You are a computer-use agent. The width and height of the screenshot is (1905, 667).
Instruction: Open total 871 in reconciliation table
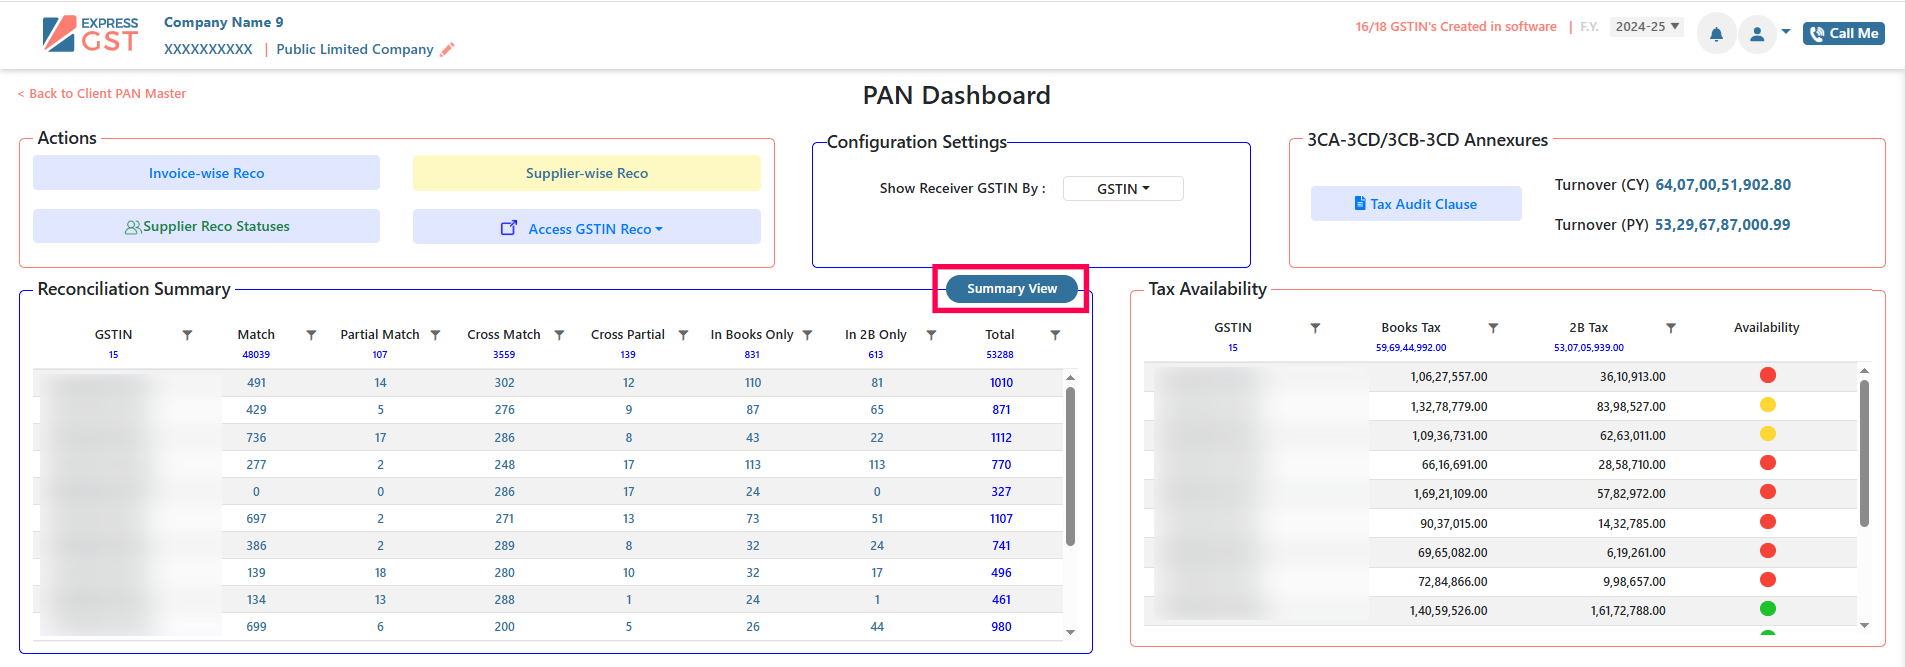pos(1001,410)
